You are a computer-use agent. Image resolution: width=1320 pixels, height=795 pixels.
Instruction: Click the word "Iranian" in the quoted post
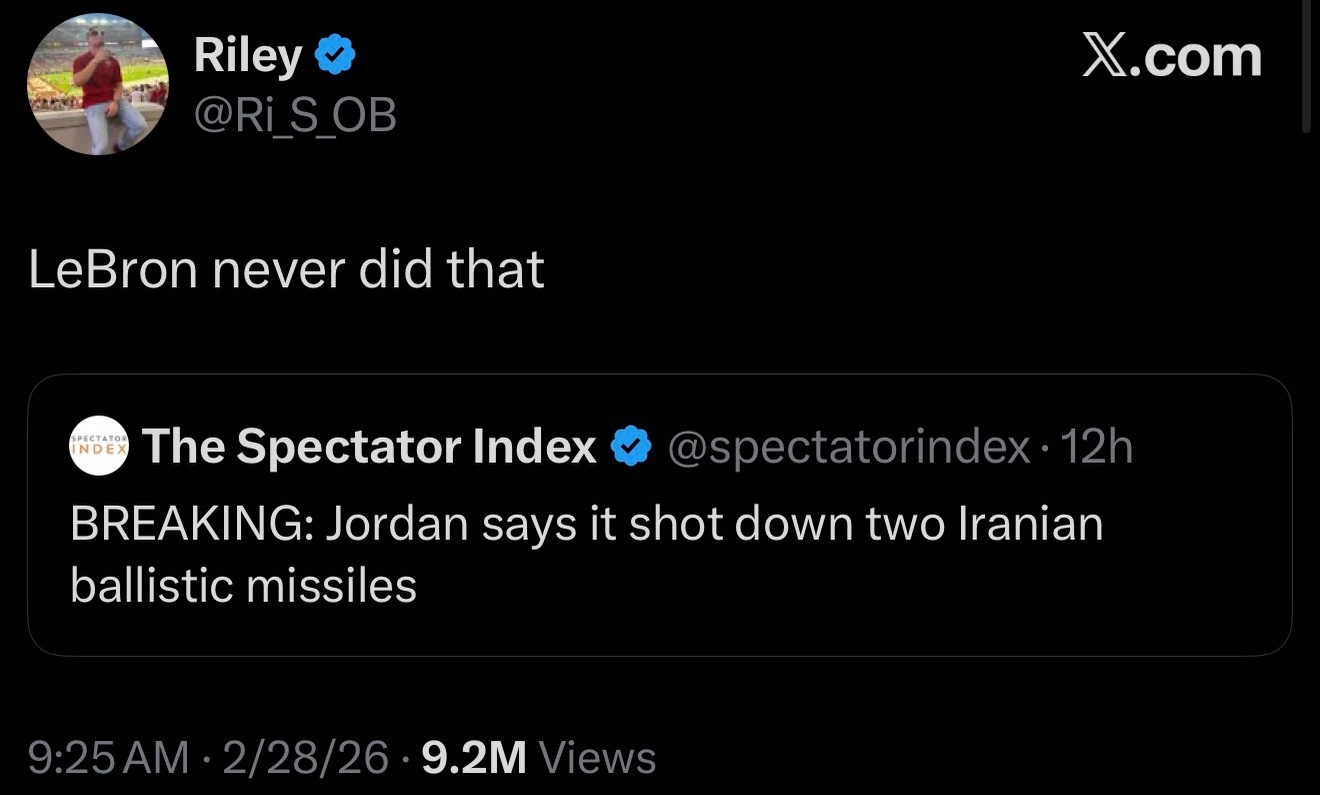1030,524
